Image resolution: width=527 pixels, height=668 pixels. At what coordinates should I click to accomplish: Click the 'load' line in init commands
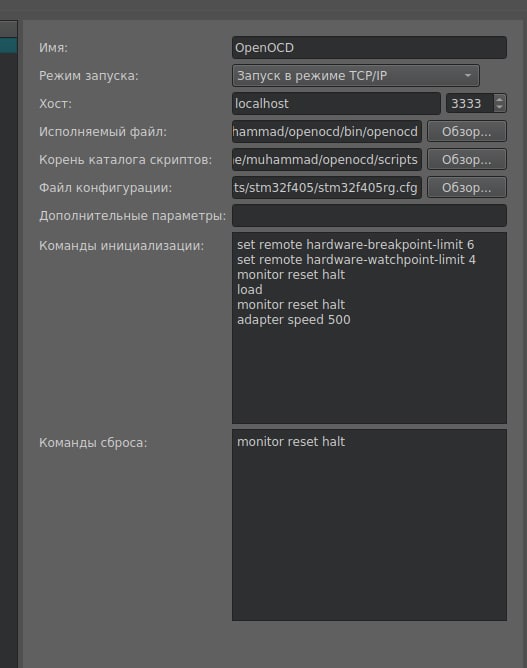pyautogui.click(x=250, y=290)
